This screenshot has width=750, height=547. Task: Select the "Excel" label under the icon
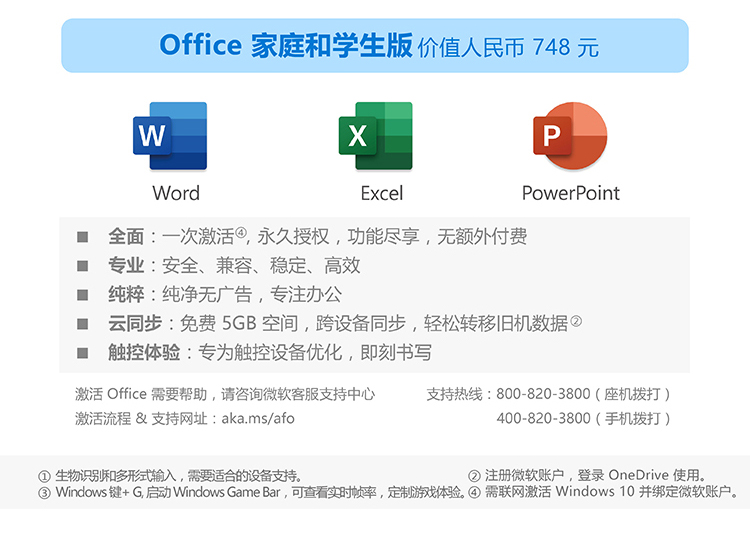[x=382, y=193]
